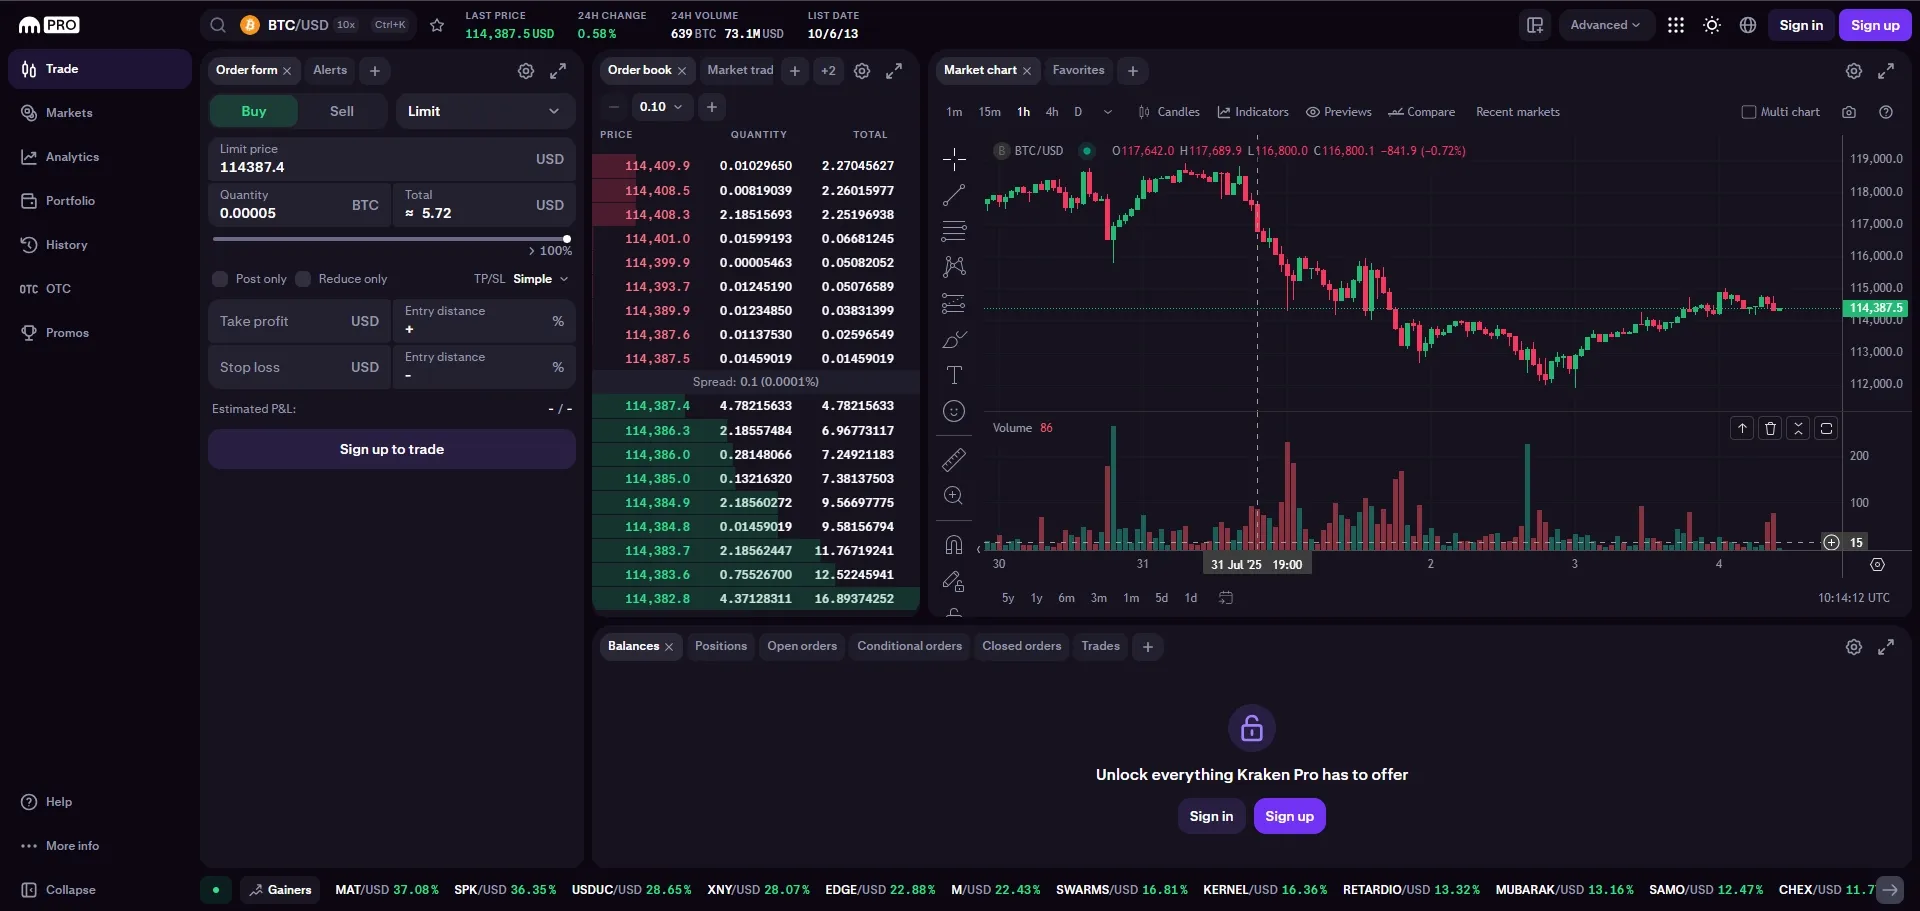
Task: Open the apps grid menu
Action: (1676, 25)
